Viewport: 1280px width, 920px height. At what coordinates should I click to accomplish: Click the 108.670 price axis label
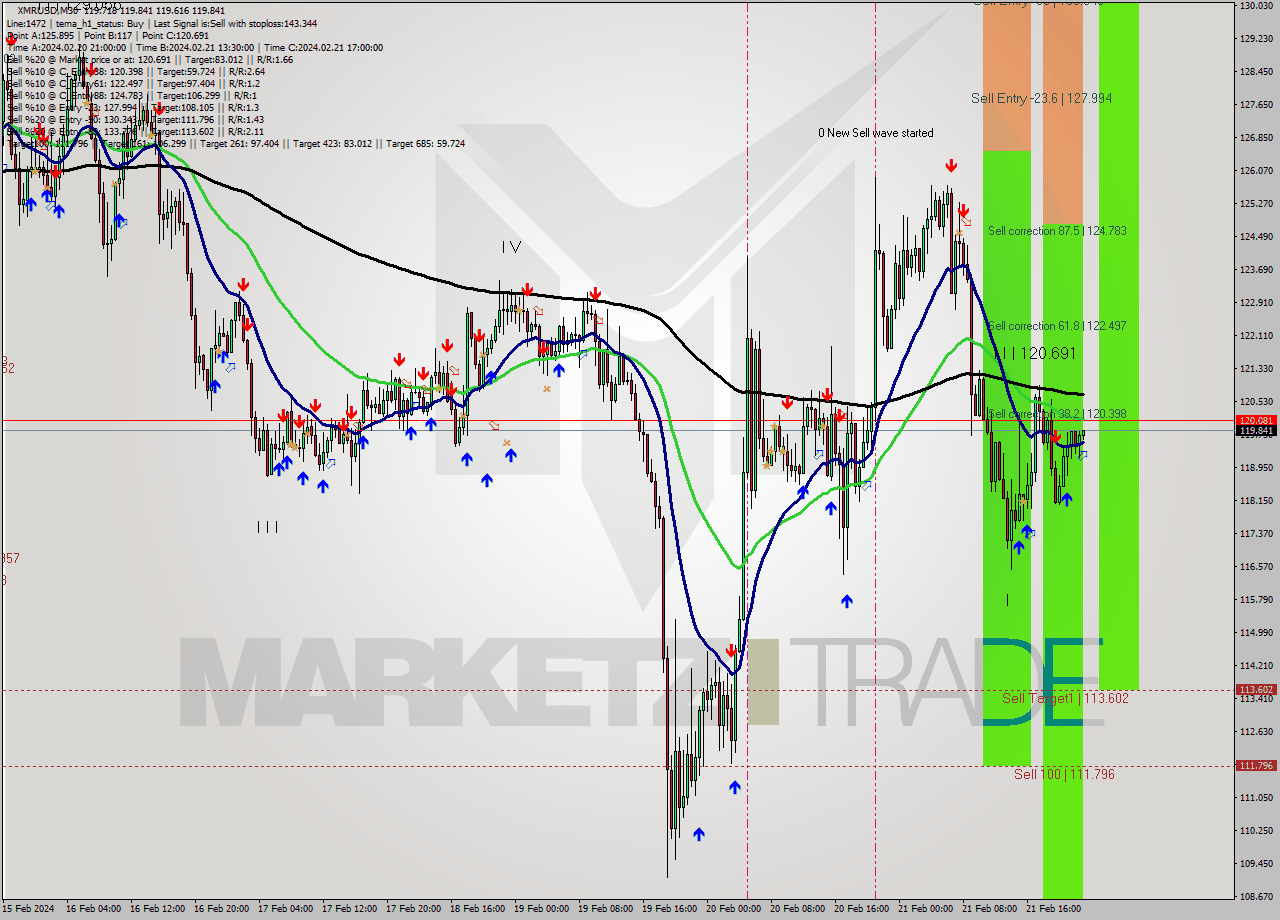(1255, 896)
